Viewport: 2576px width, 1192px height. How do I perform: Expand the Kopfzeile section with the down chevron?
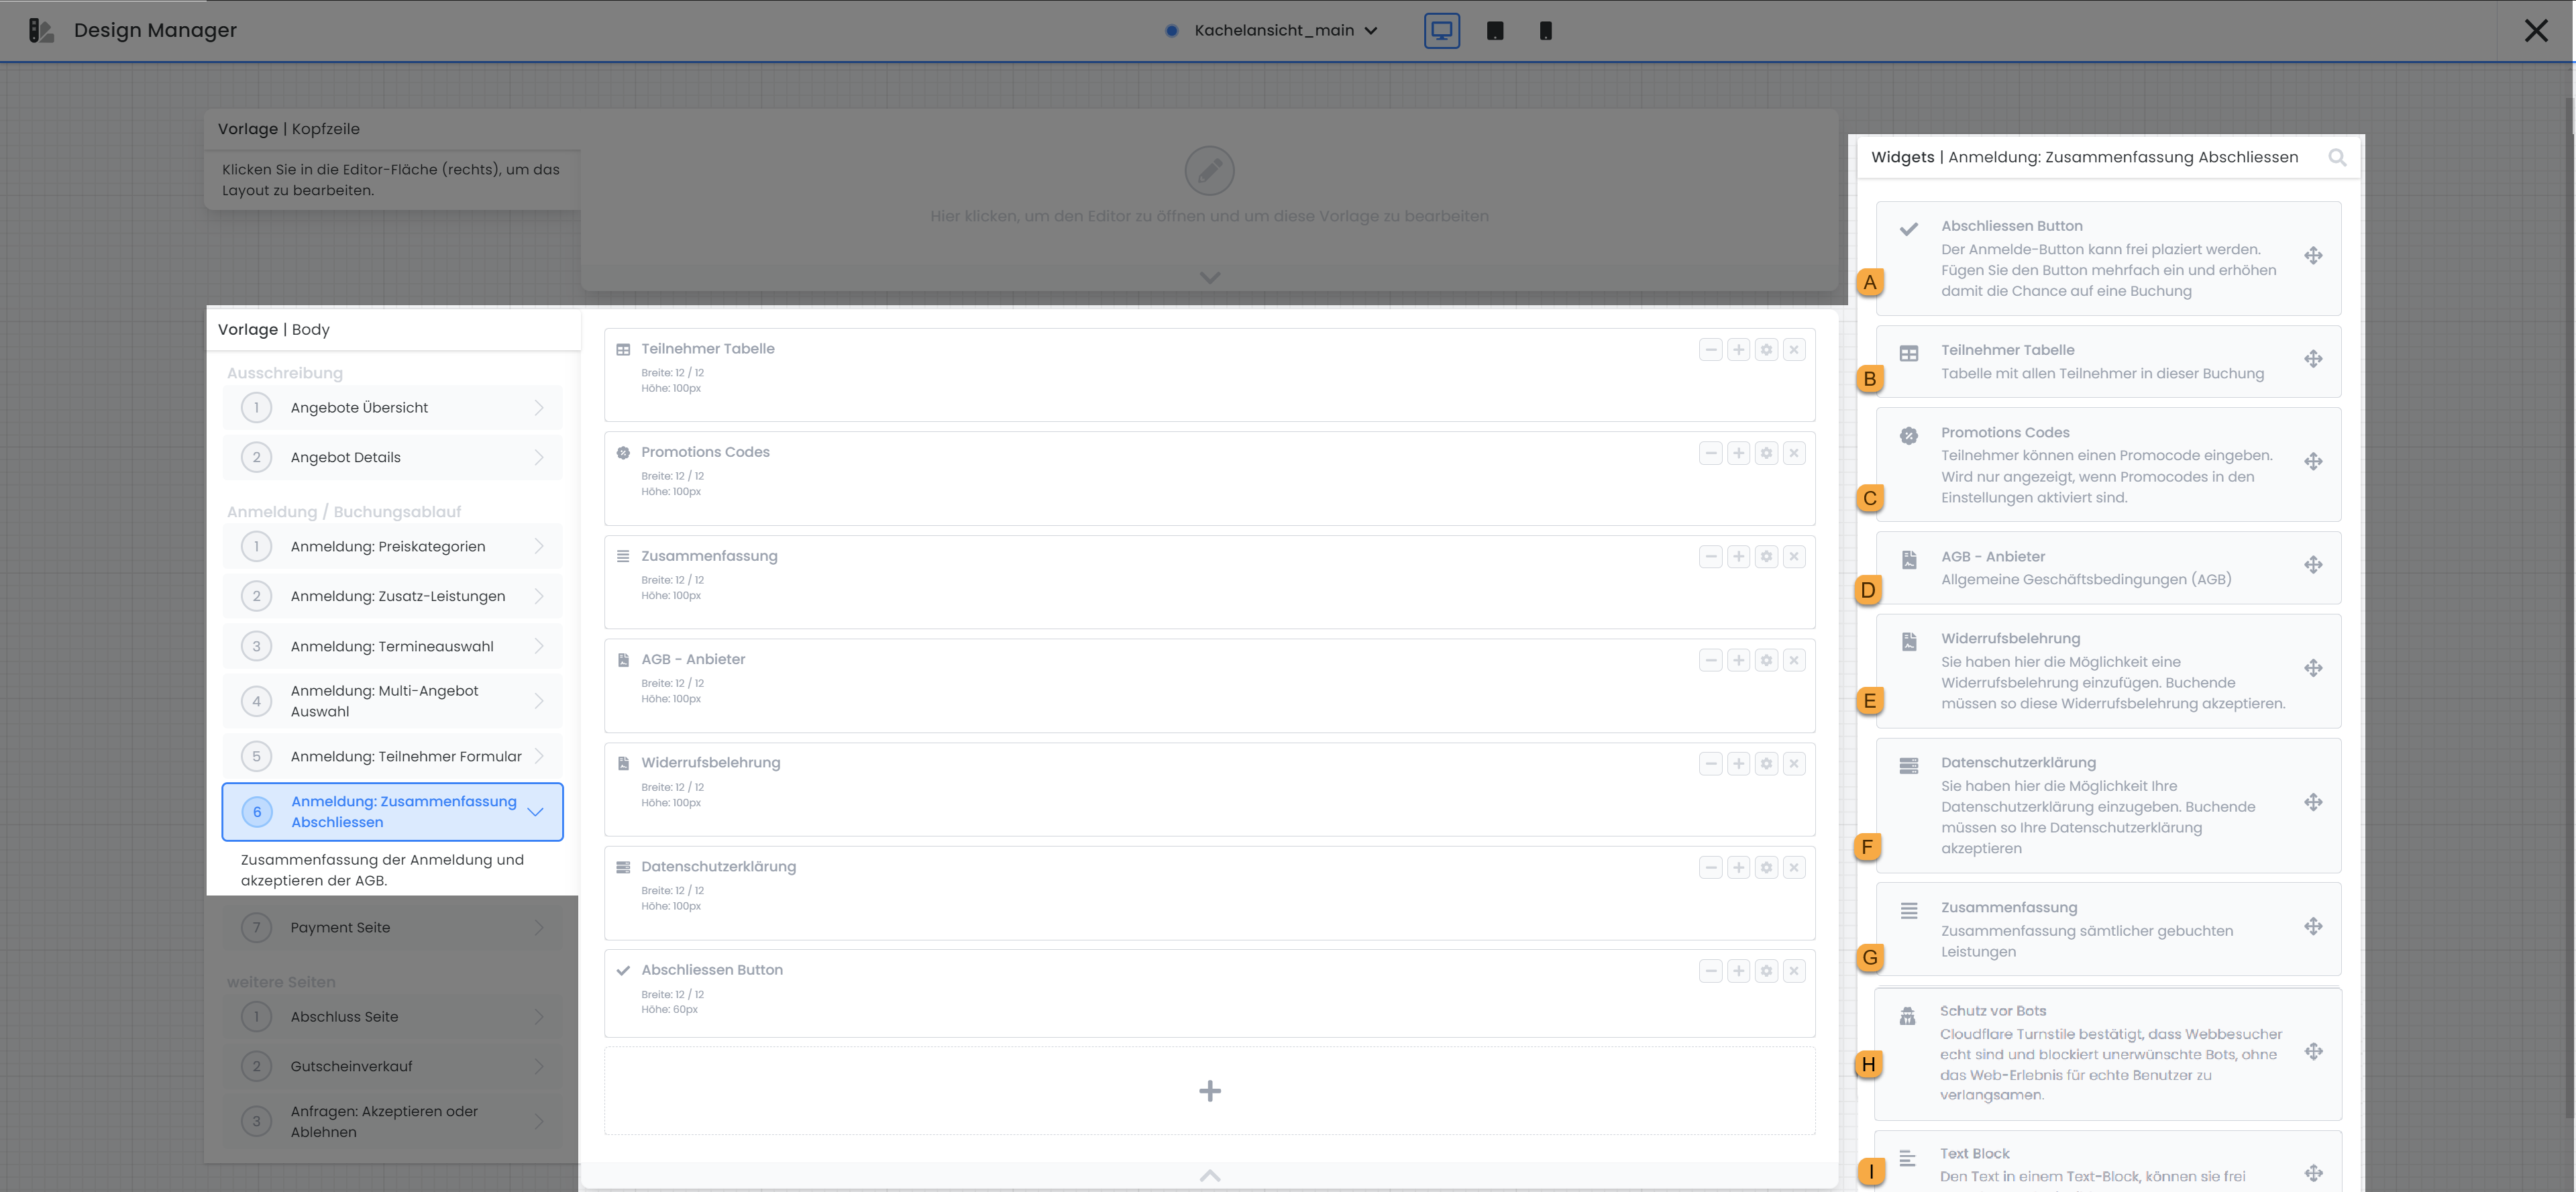coord(1209,278)
